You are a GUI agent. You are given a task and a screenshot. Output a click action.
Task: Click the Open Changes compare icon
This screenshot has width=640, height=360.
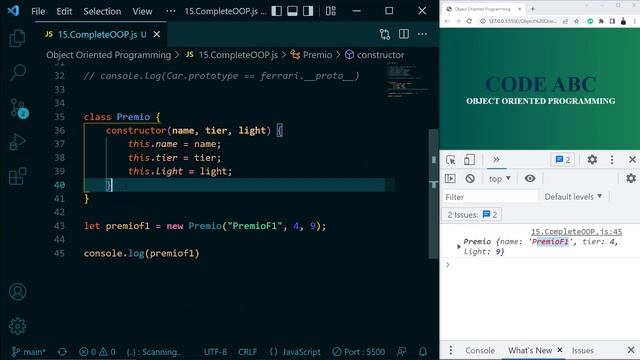pos(384,34)
